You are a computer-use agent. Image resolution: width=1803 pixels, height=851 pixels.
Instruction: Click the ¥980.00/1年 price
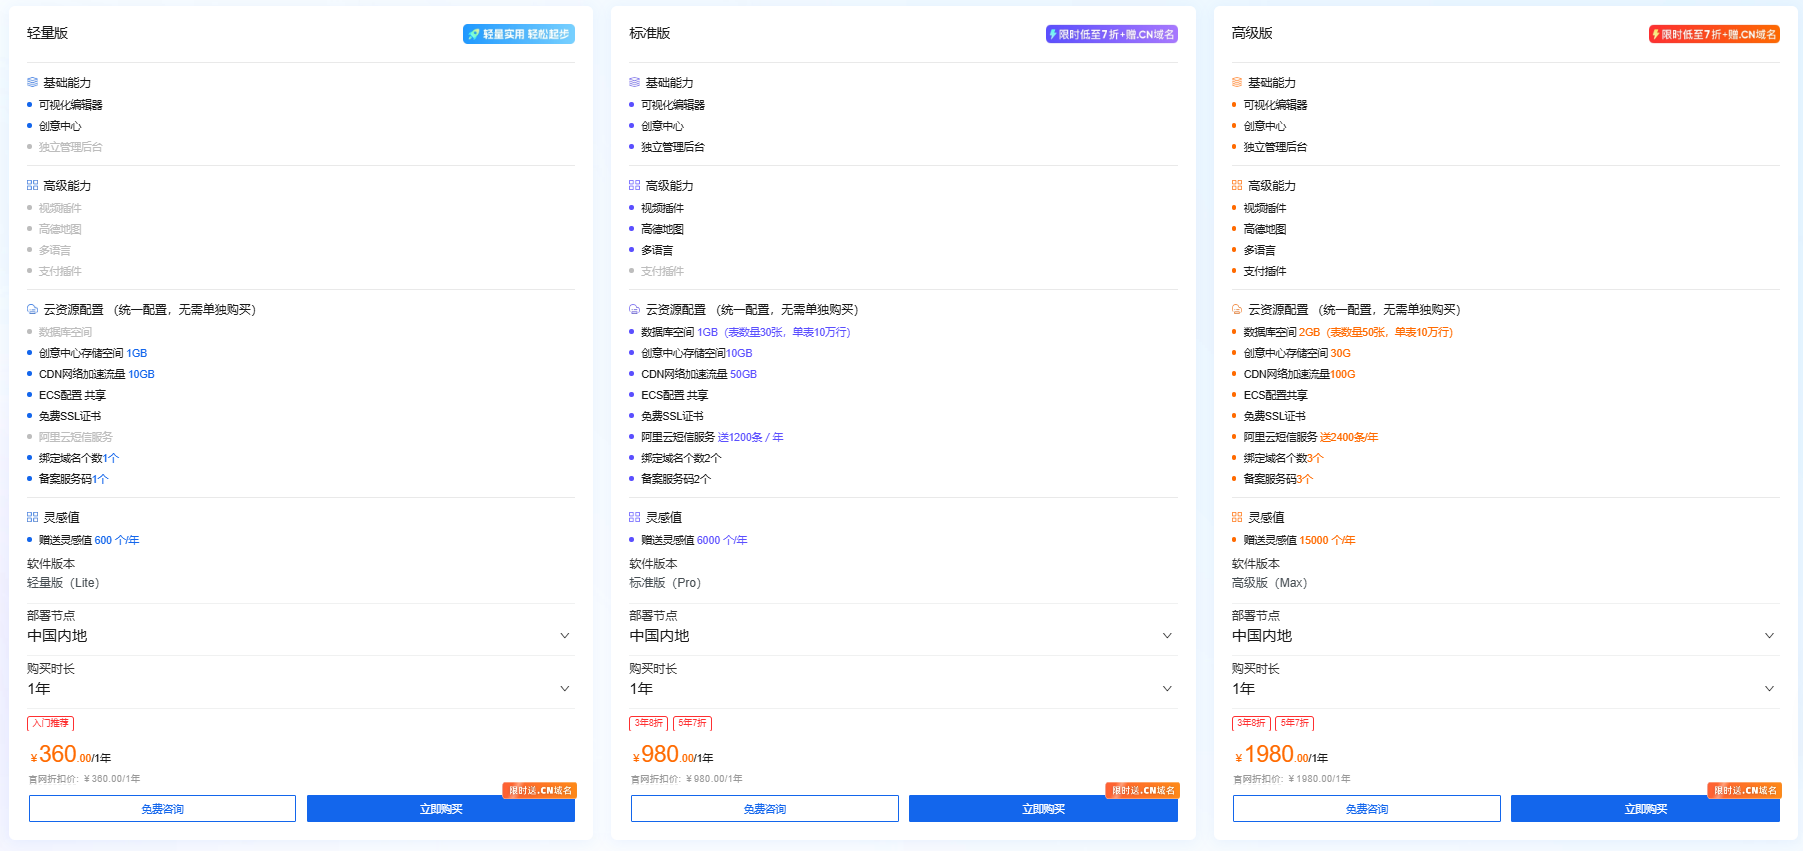(672, 754)
